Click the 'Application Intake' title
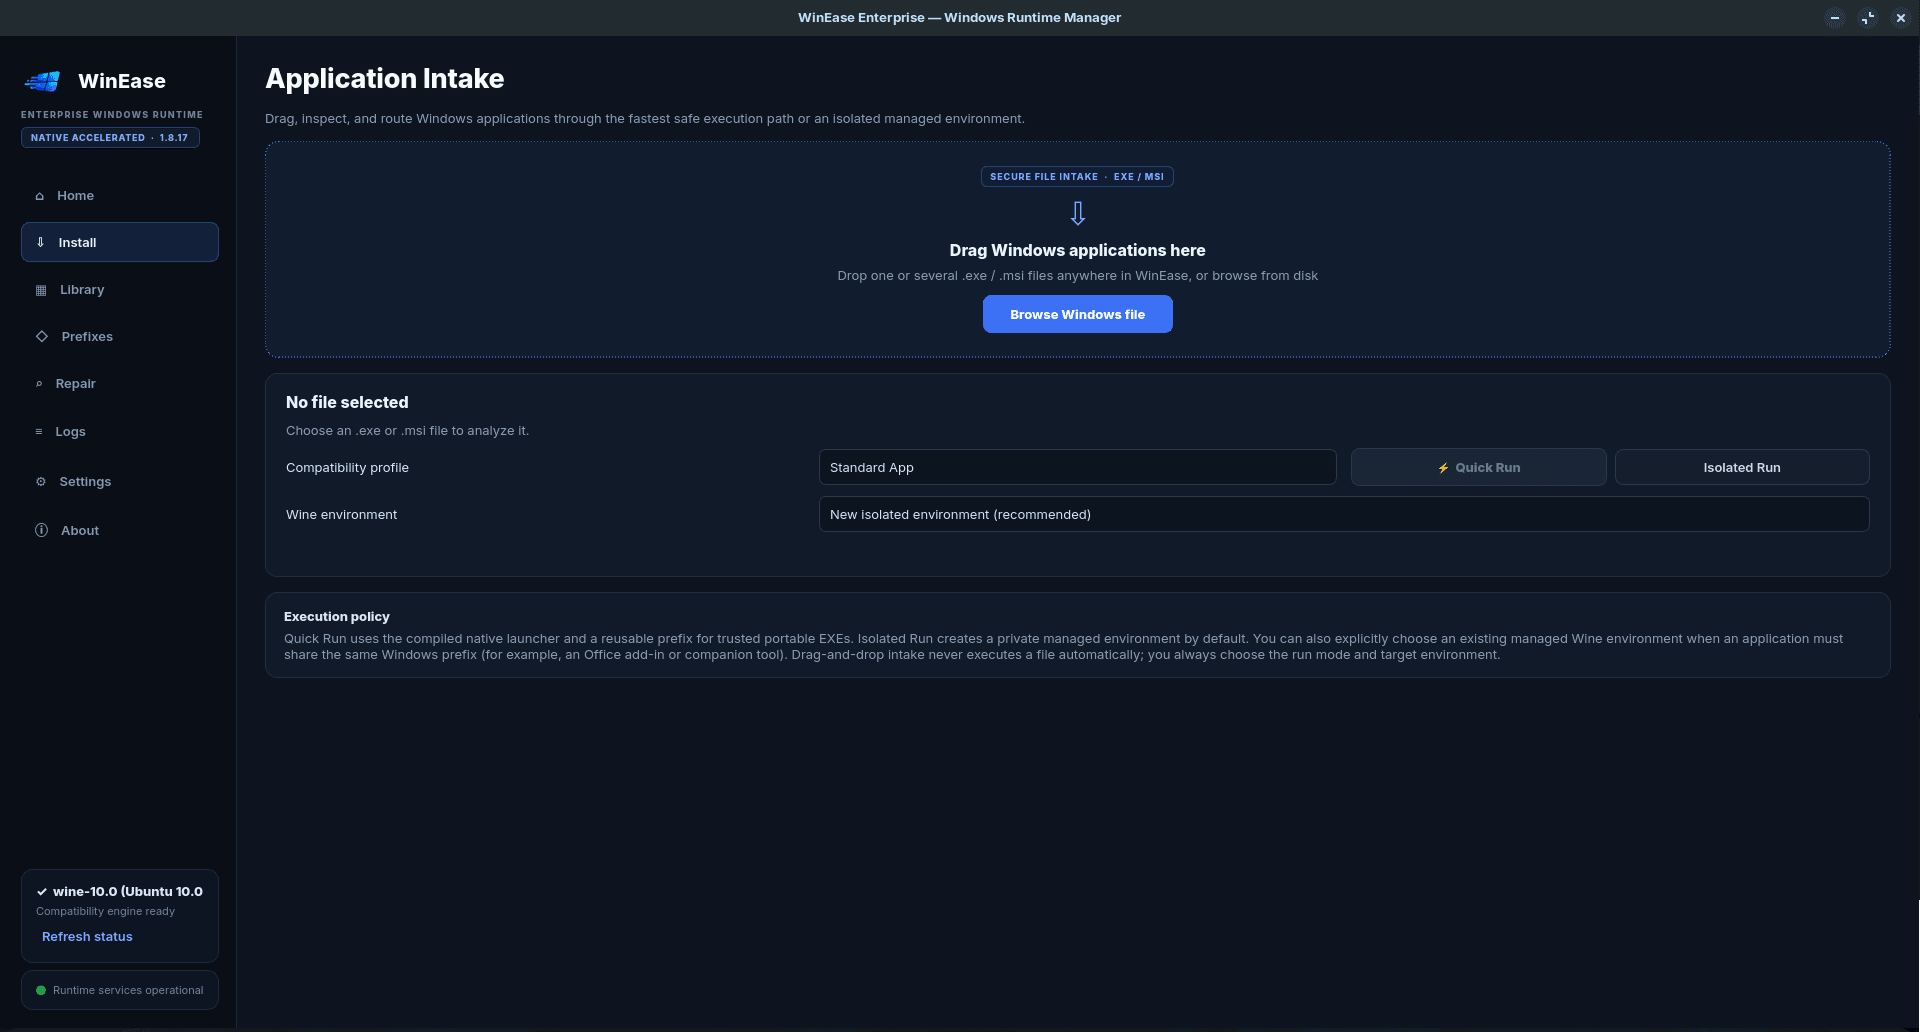 [x=384, y=79]
